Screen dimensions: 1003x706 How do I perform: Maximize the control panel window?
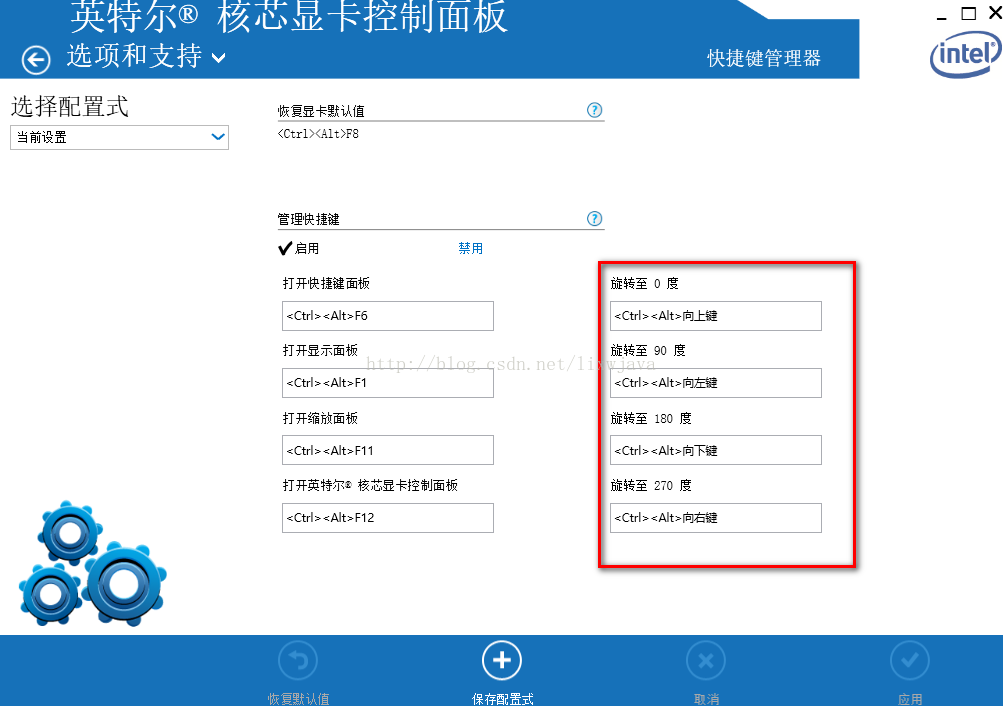point(969,13)
